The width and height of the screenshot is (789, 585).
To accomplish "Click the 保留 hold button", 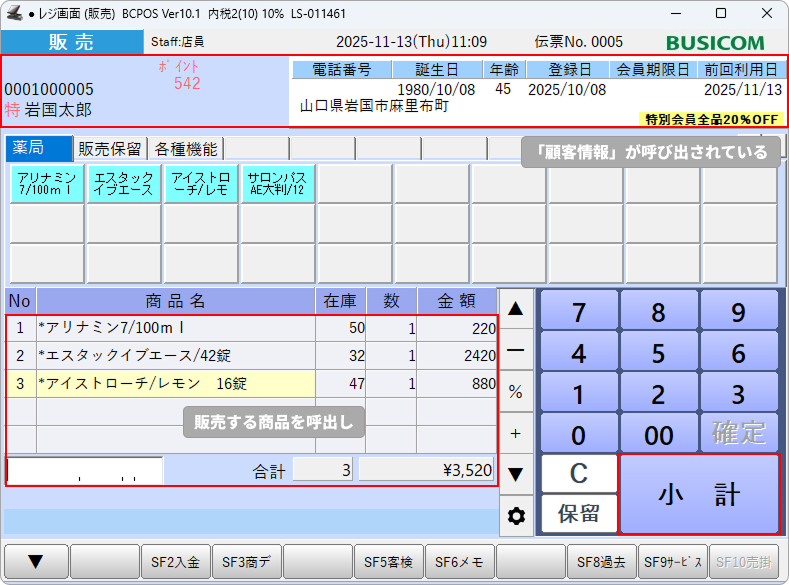I will (579, 514).
